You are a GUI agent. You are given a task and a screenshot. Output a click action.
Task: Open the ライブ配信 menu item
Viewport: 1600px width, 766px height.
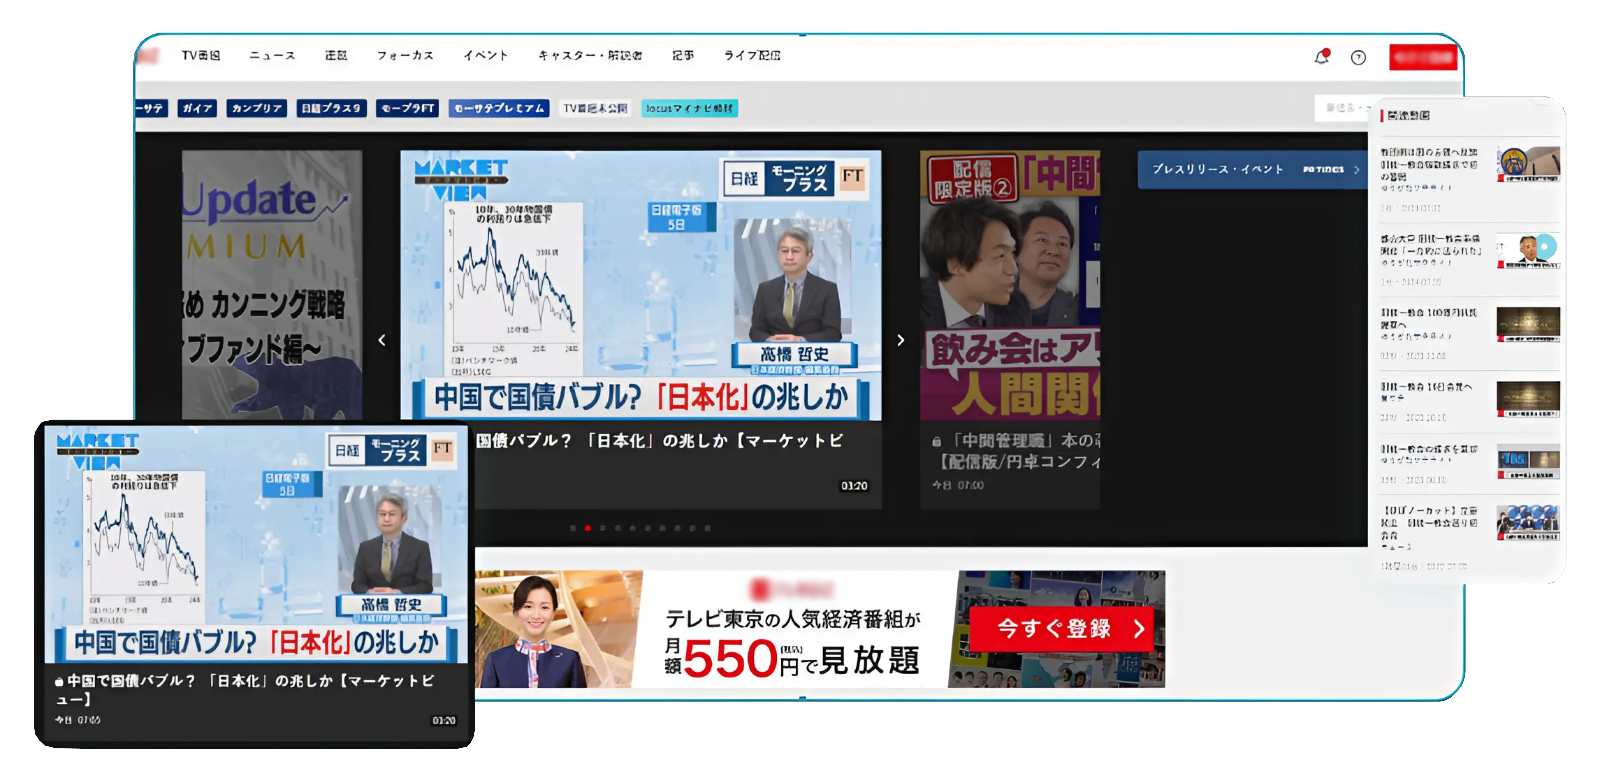(752, 56)
